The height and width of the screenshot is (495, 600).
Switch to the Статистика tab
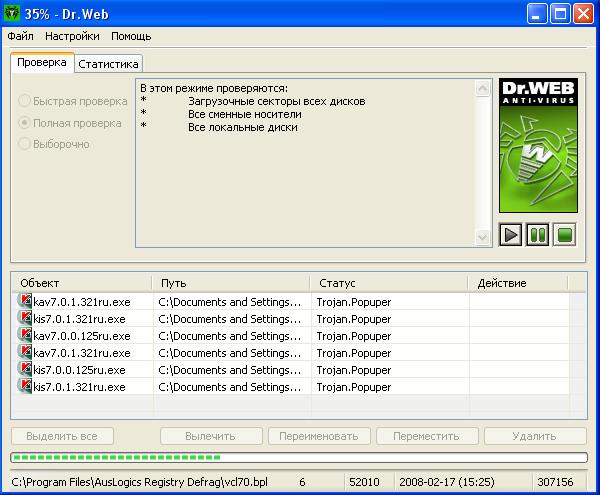108,64
